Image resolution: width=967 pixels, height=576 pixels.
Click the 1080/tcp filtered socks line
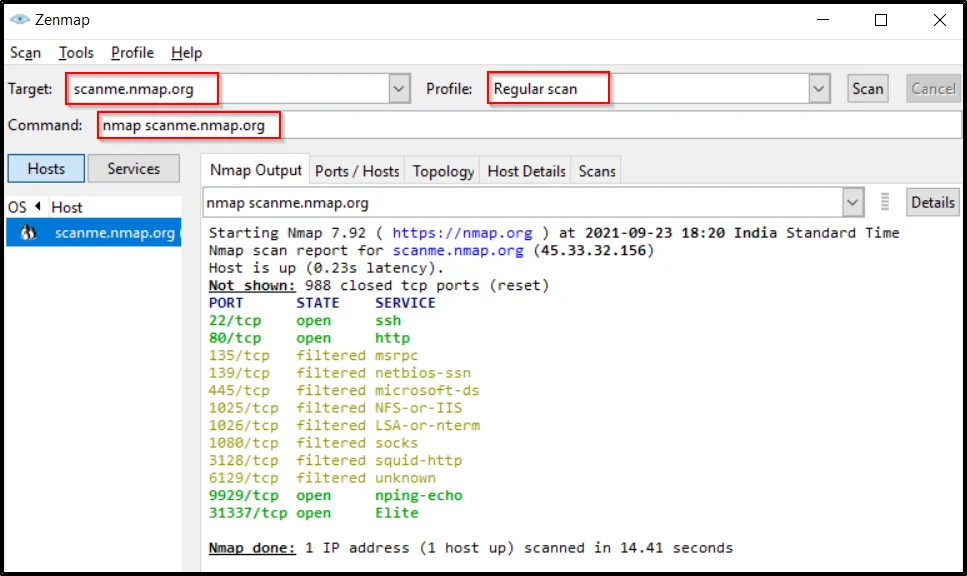pos(313,443)
